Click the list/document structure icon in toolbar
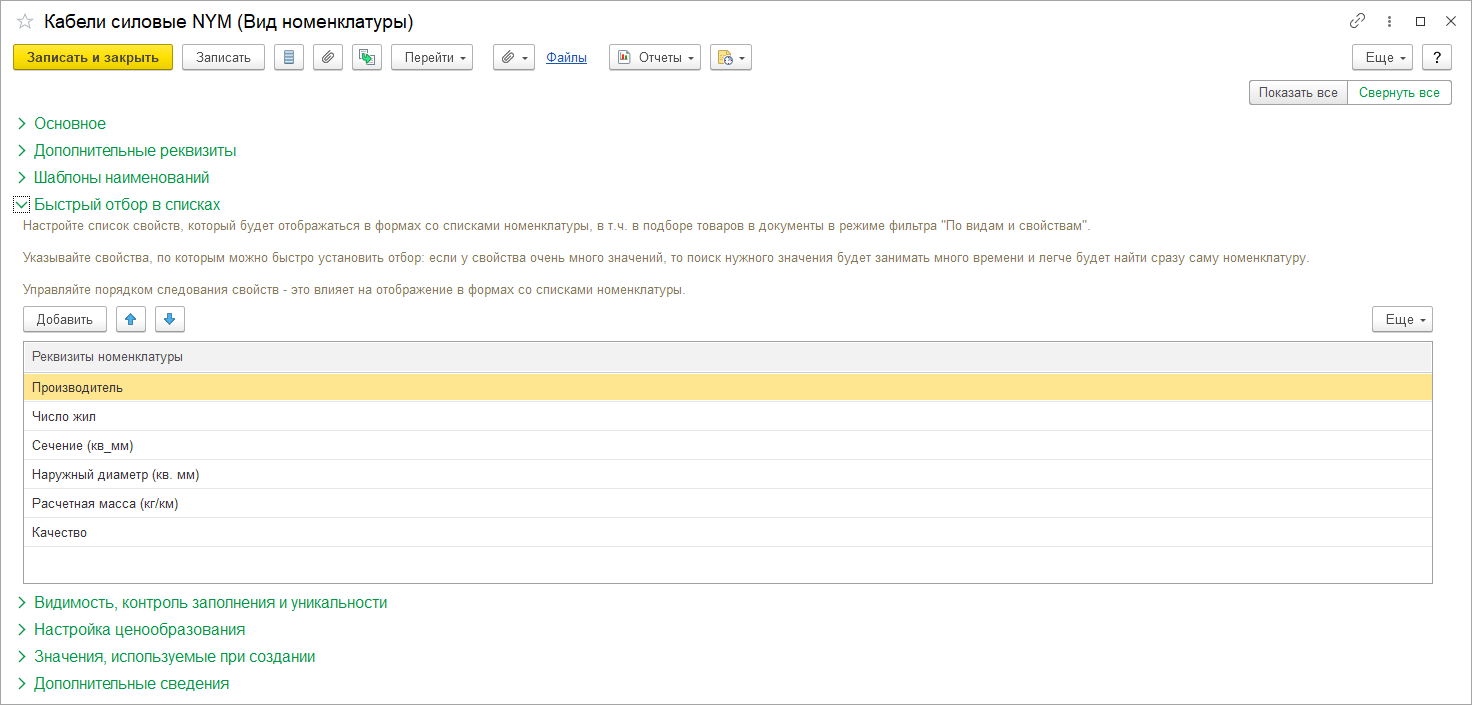 click(x=289, y=58)
